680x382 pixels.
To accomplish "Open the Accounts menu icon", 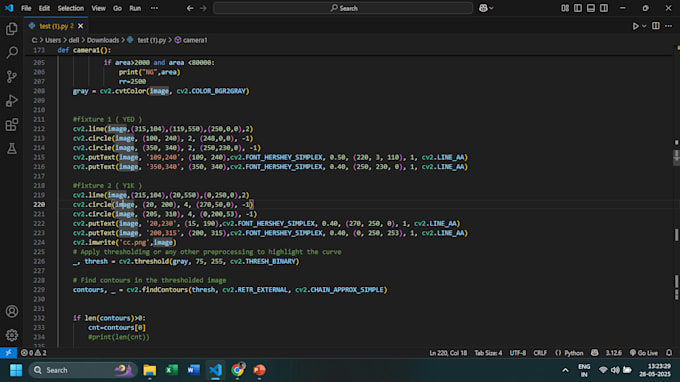I will 12,311.
